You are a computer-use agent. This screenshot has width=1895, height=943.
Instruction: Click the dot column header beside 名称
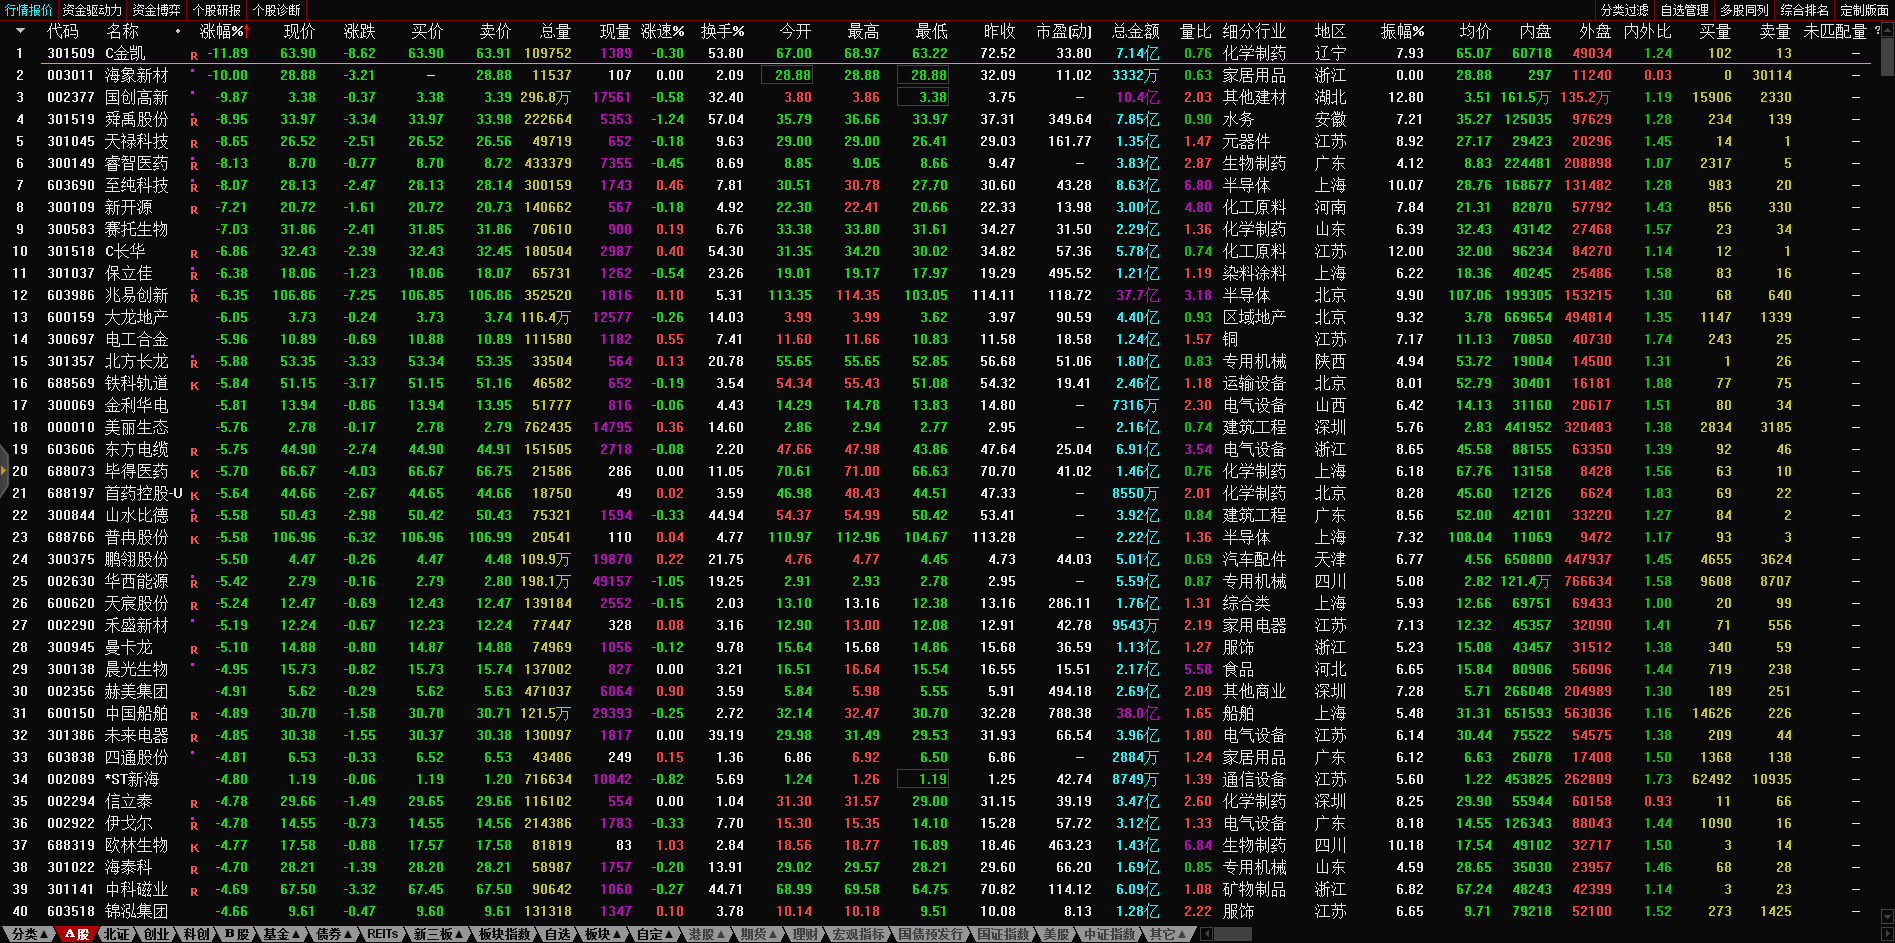point(178,32)
